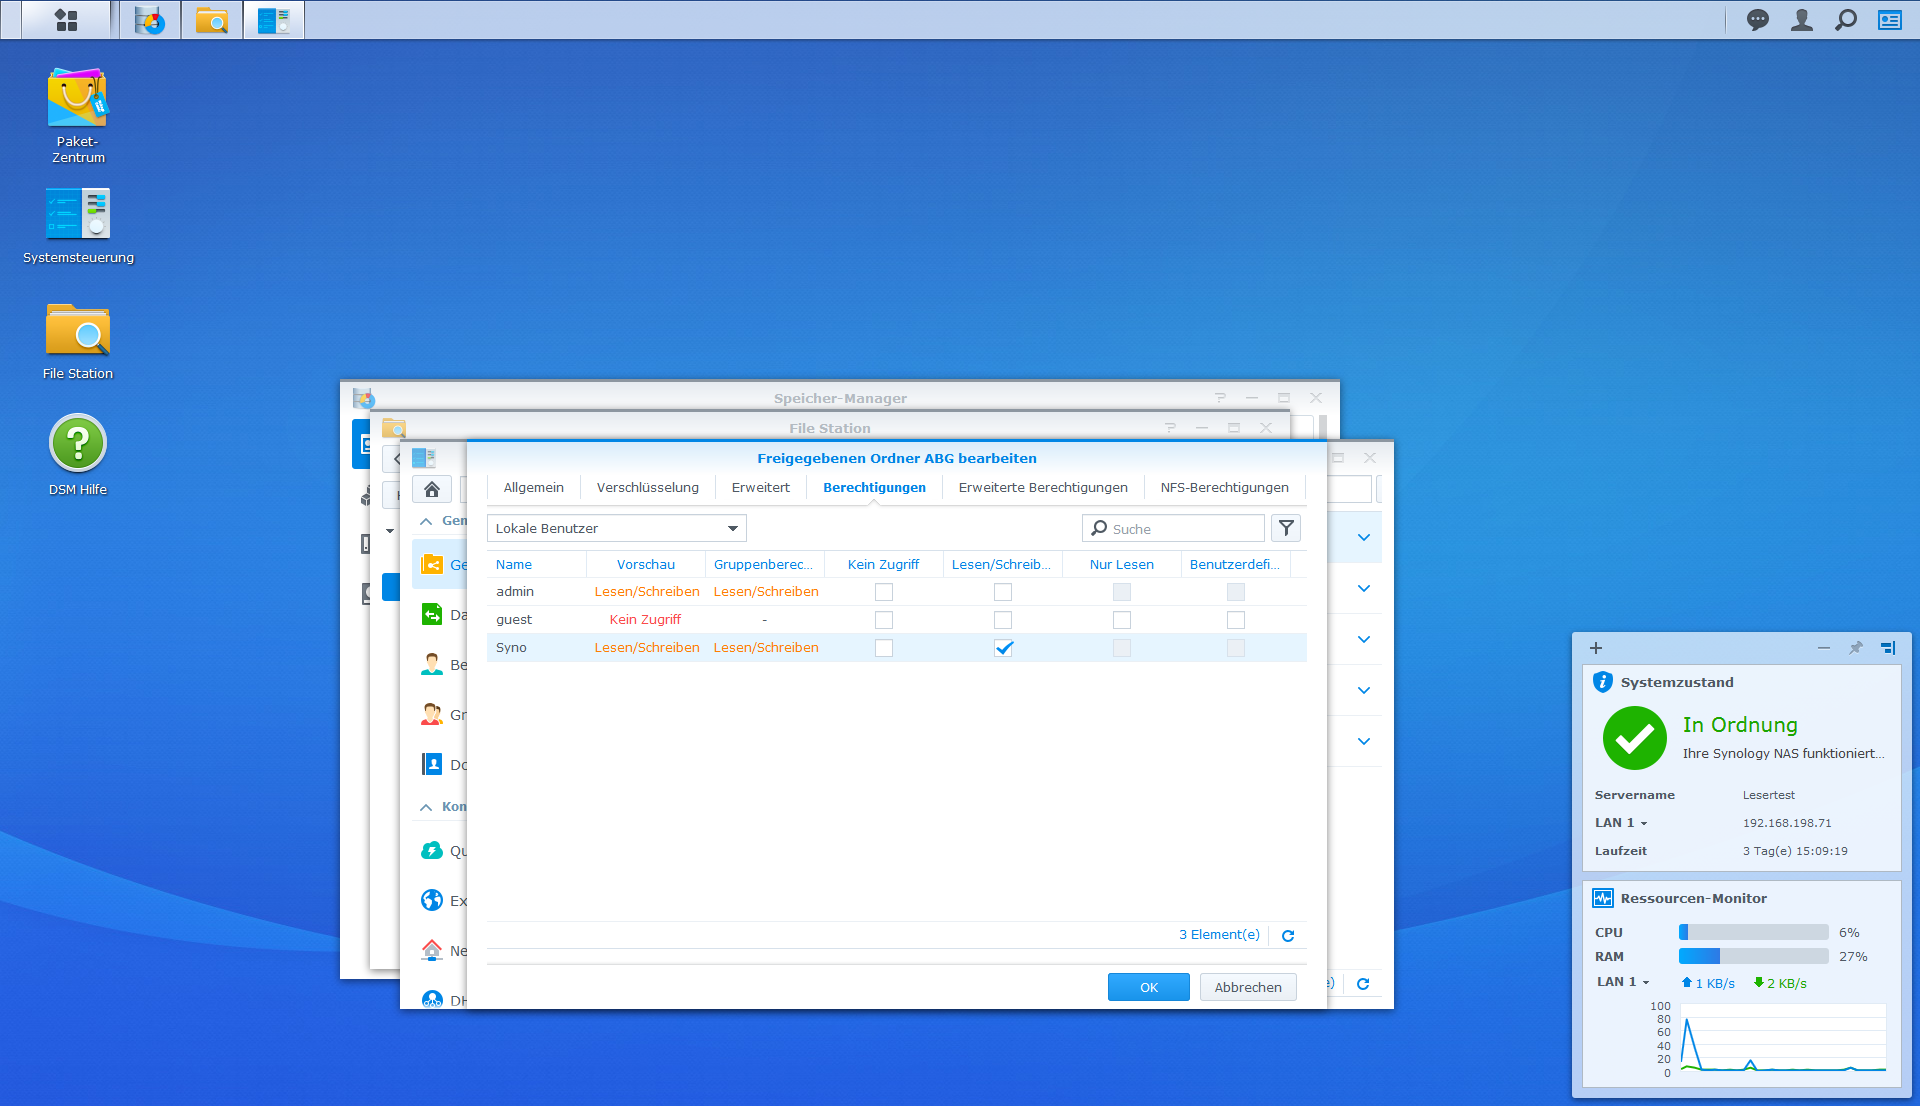Check Nur Lesen checkbox for guest
The width and height of the screenshot is (1920, 1106).
point(1121,620)
